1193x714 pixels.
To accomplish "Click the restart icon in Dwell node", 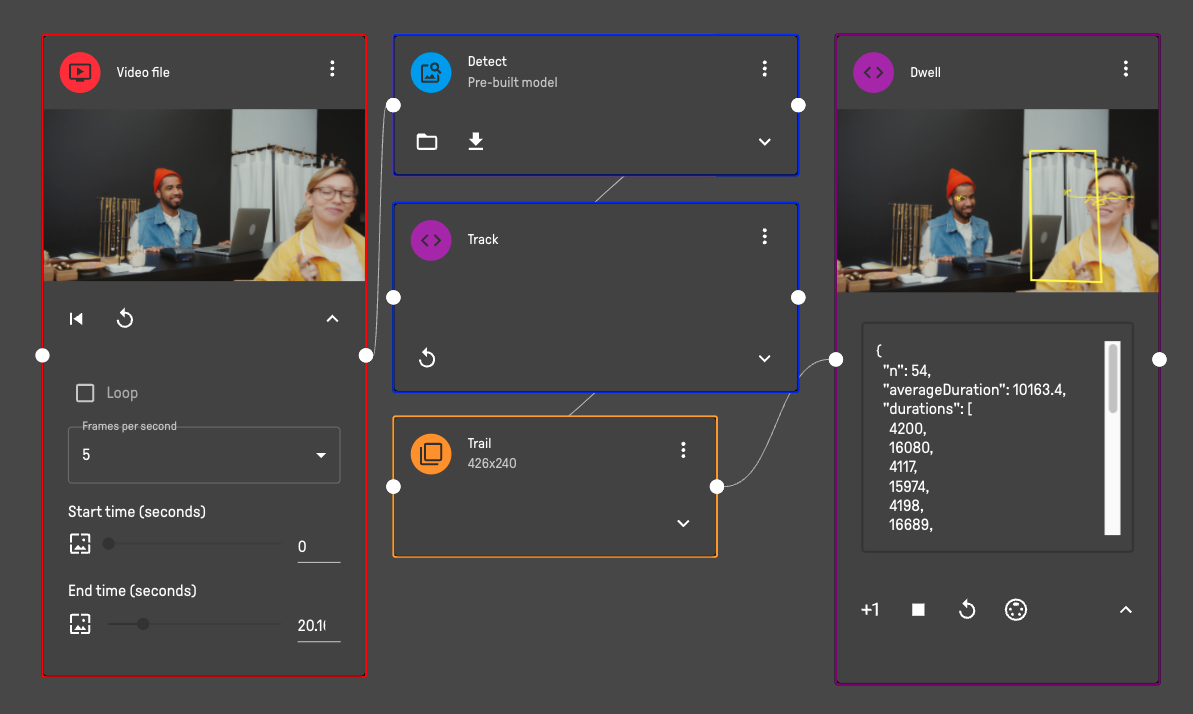I will click(967, 610).
